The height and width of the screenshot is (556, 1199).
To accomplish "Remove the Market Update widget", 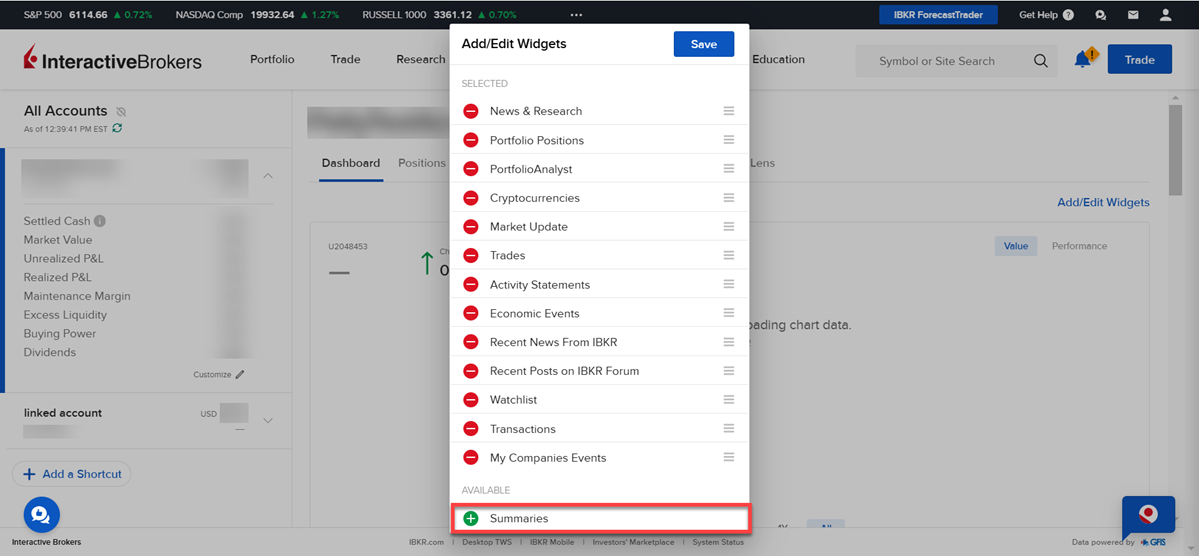I will pos(471,227).
